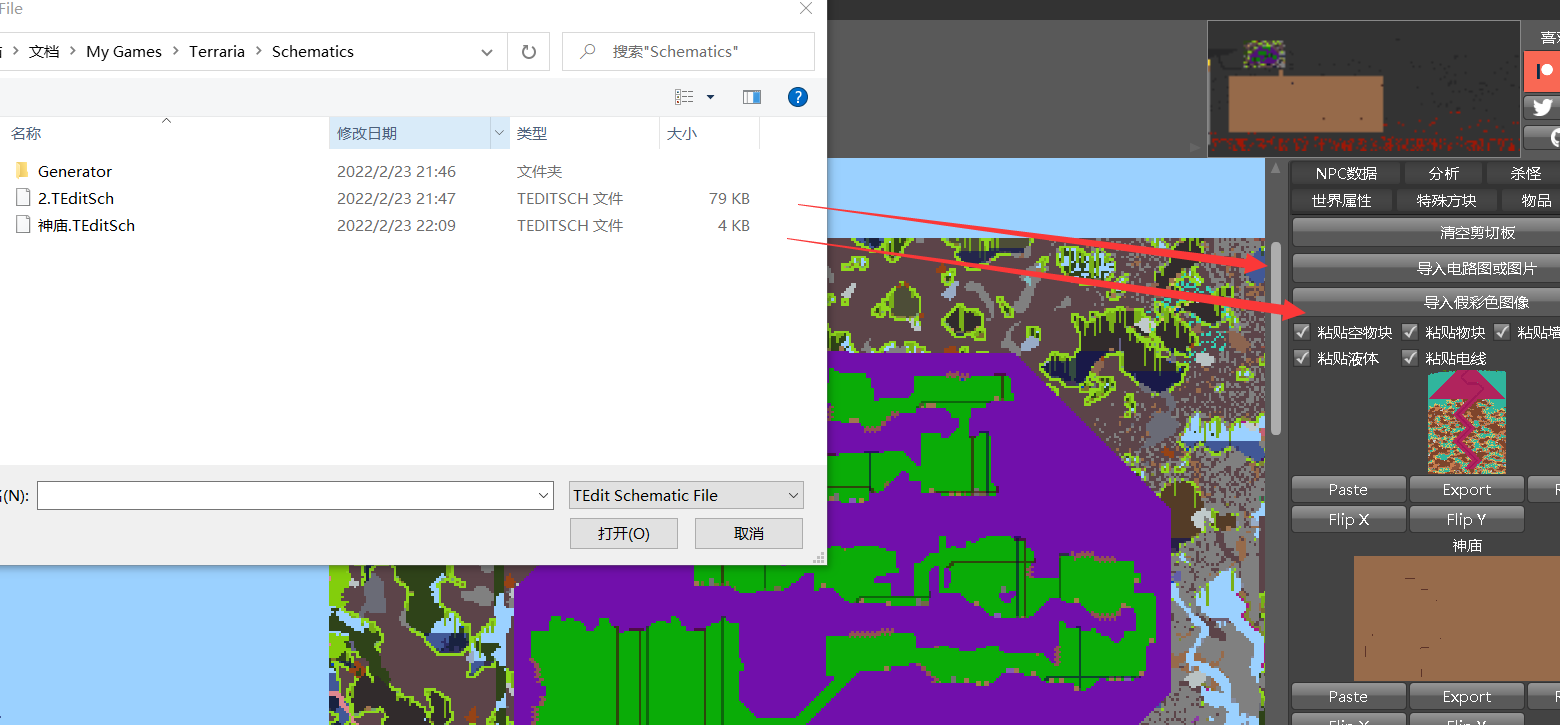Image resolution: width=1560 pixels, height=725 pixels.
Task: Toggle the preview pane icon
Action: [752, 97]
